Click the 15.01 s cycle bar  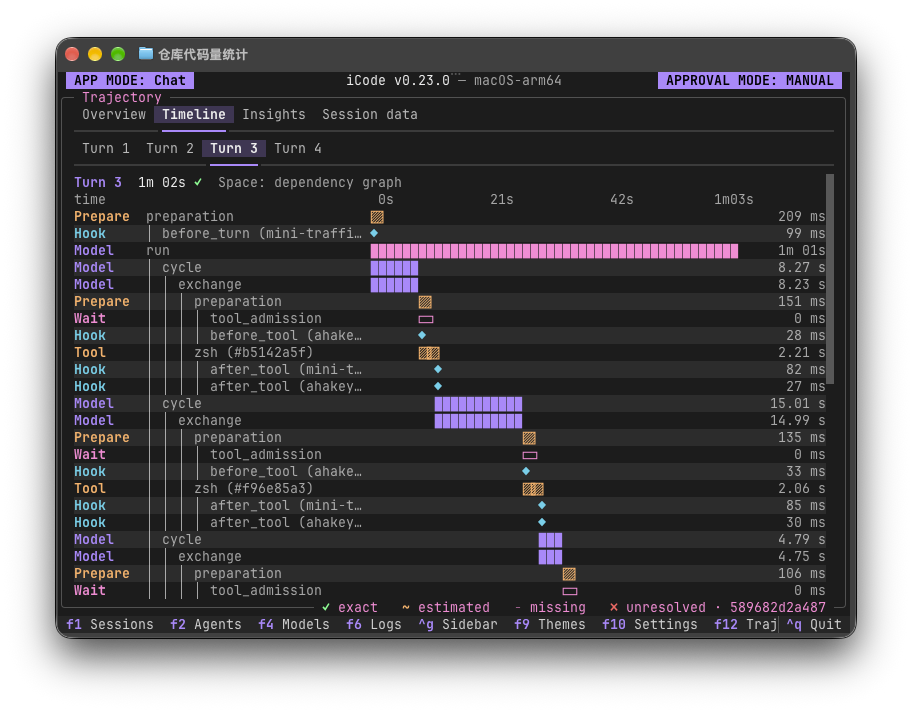[478, 404]
